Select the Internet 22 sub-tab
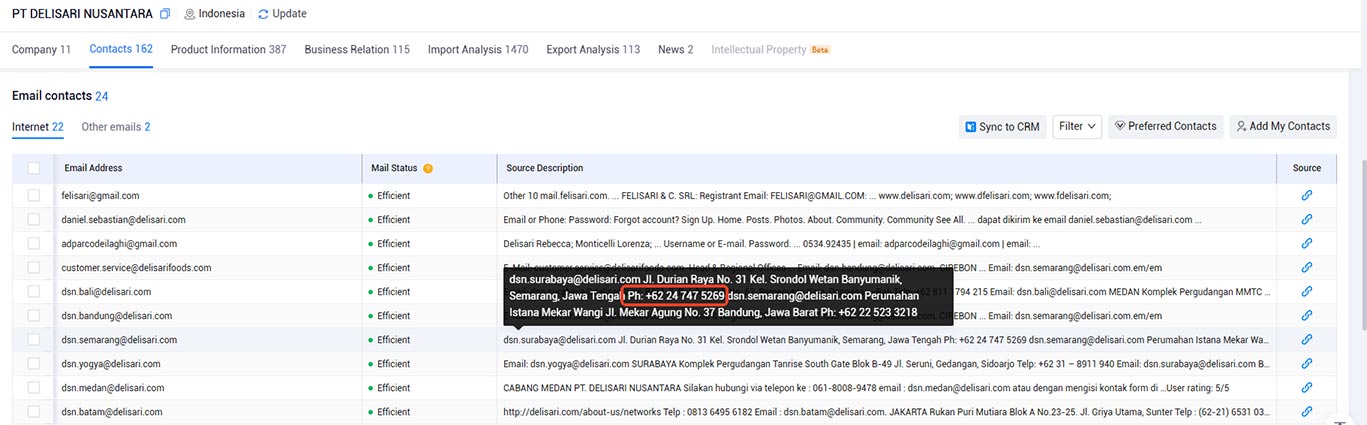The image size is (1367, 425). (x=38, y=127)
